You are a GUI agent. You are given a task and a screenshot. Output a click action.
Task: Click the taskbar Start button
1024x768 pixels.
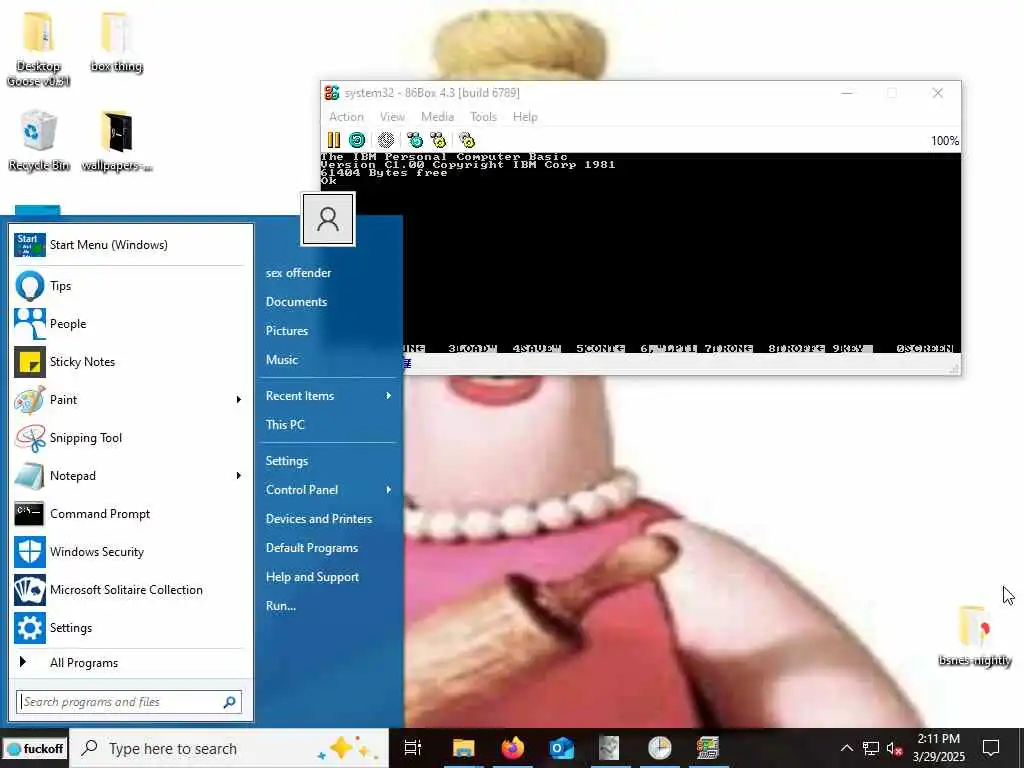[35, 749]
